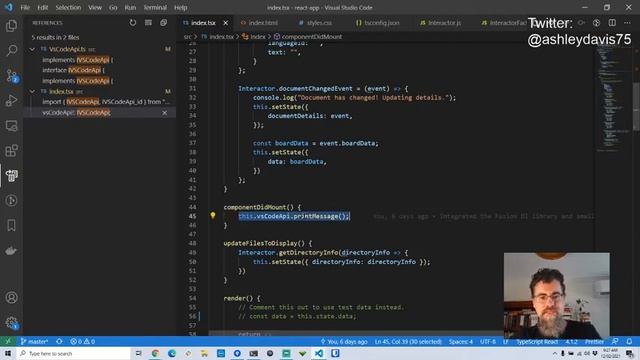The height and width of the screenshot is (360, 640).
Task: Open the Manage gear icon
Action: (x=11, y=323)
